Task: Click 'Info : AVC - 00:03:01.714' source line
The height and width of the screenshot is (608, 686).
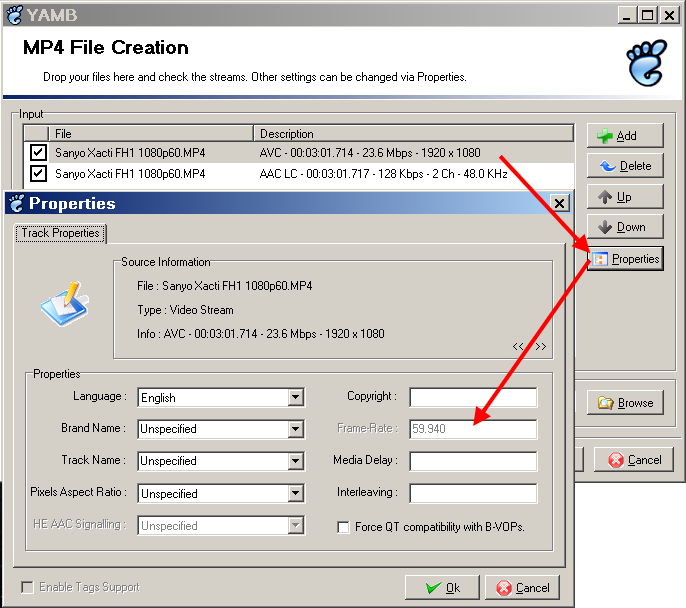Action: pyautogui.click(x=261, y=334)
